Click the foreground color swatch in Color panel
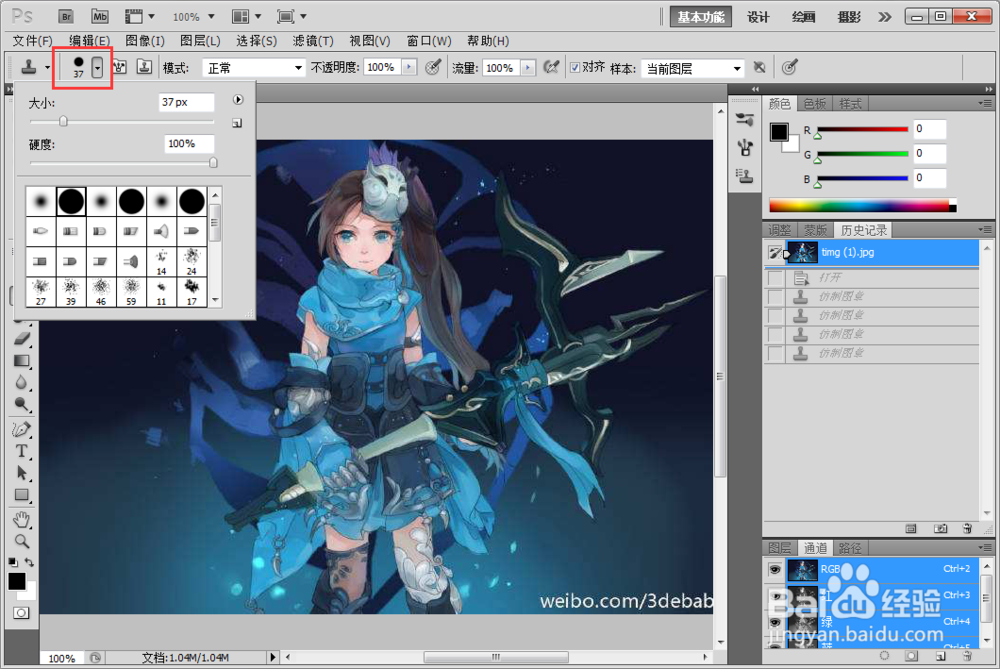Viewport: 1000px width, 669px height. click(779, 132)
